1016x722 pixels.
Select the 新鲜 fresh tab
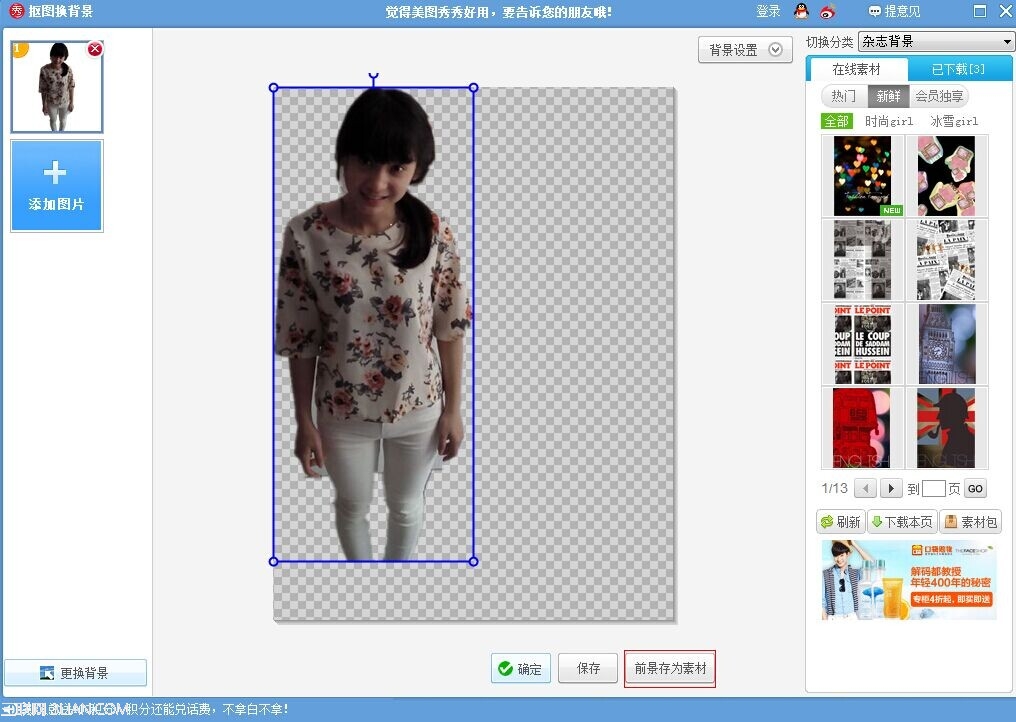point(888,96)
